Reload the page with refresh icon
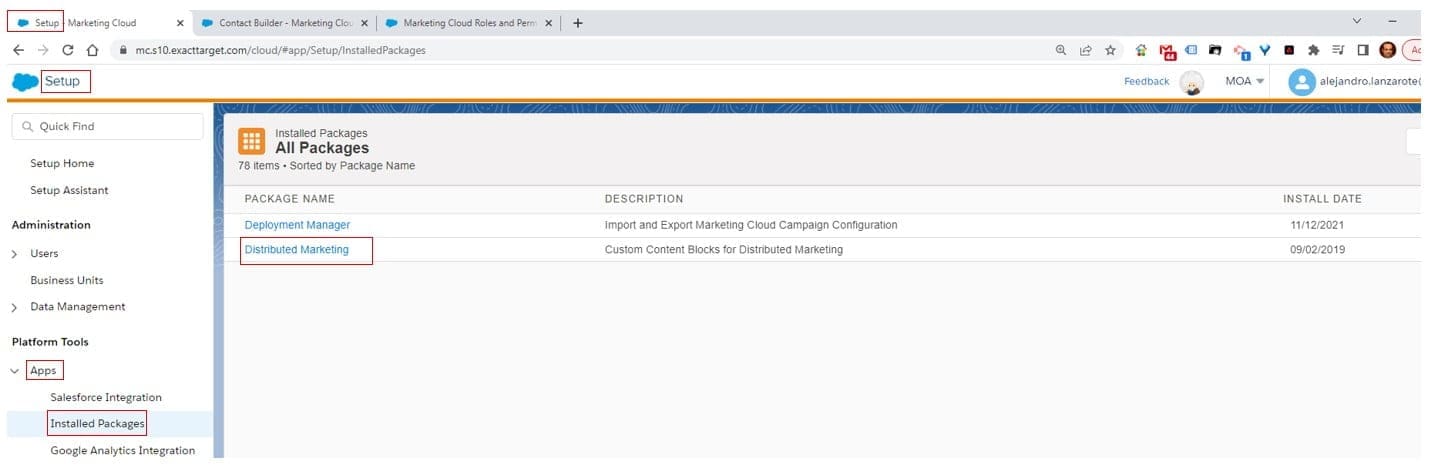This screenshot has width=1433, height=468. (x=68, y=50)
